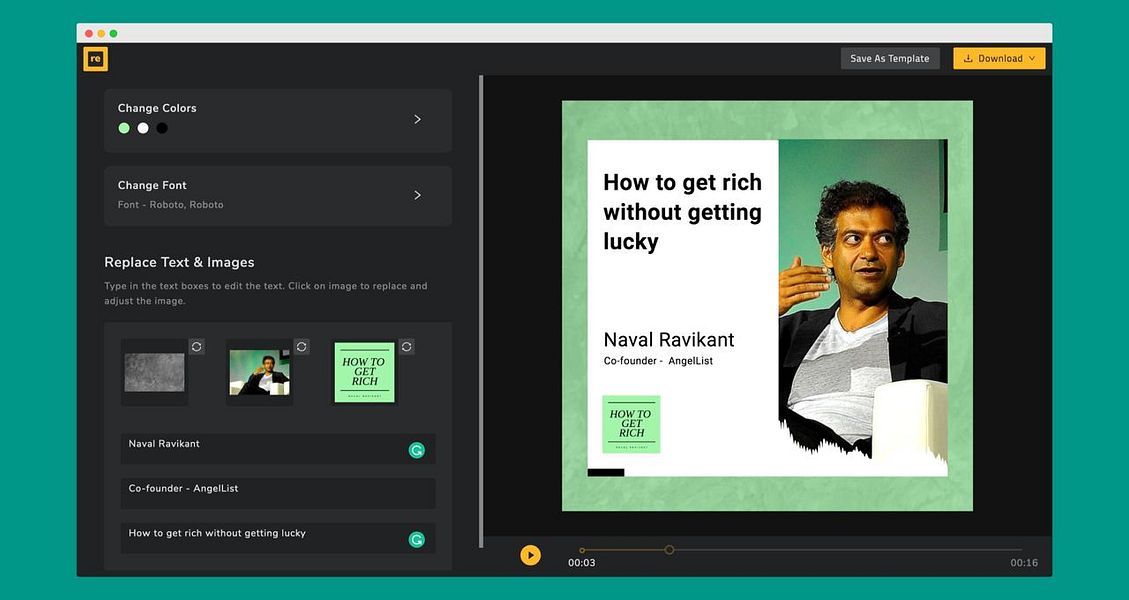1129x600 pixels.
Task: Click the re app logo
Action: (x=95, y=58)
